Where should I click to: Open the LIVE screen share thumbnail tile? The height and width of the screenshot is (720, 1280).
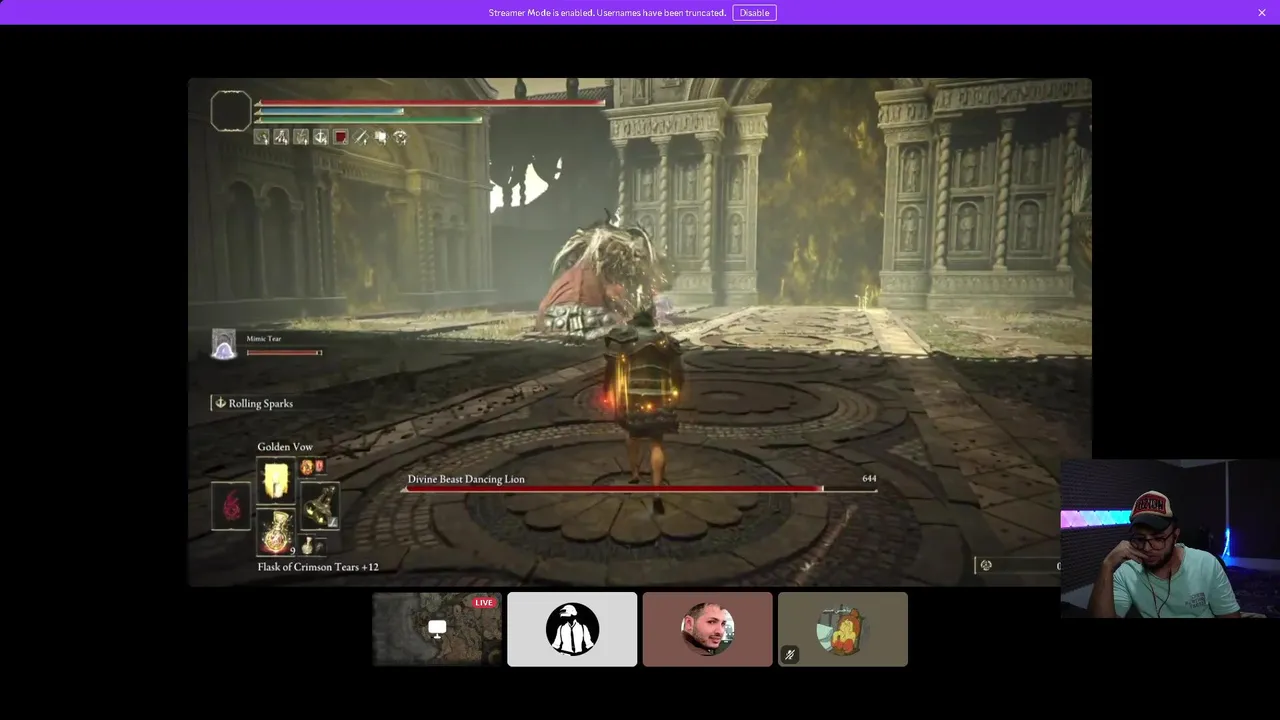click(437, 629)
